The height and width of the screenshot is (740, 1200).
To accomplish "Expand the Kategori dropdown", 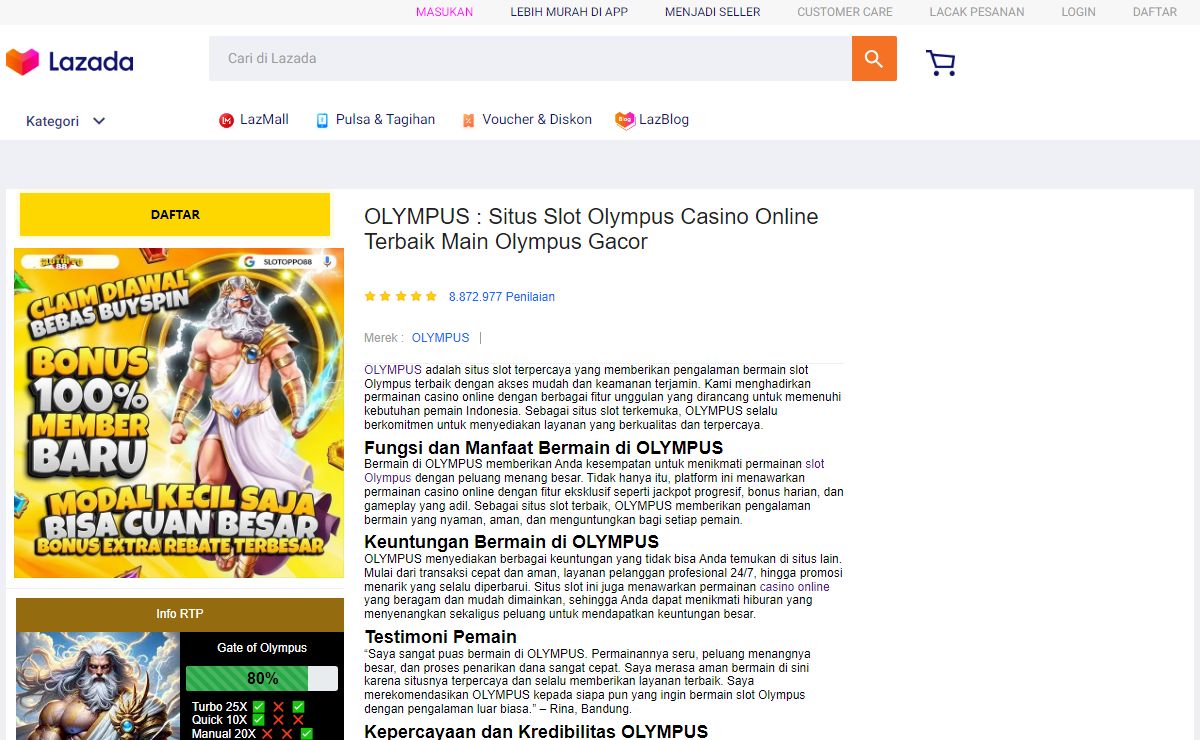I will [x=65, y=121].
